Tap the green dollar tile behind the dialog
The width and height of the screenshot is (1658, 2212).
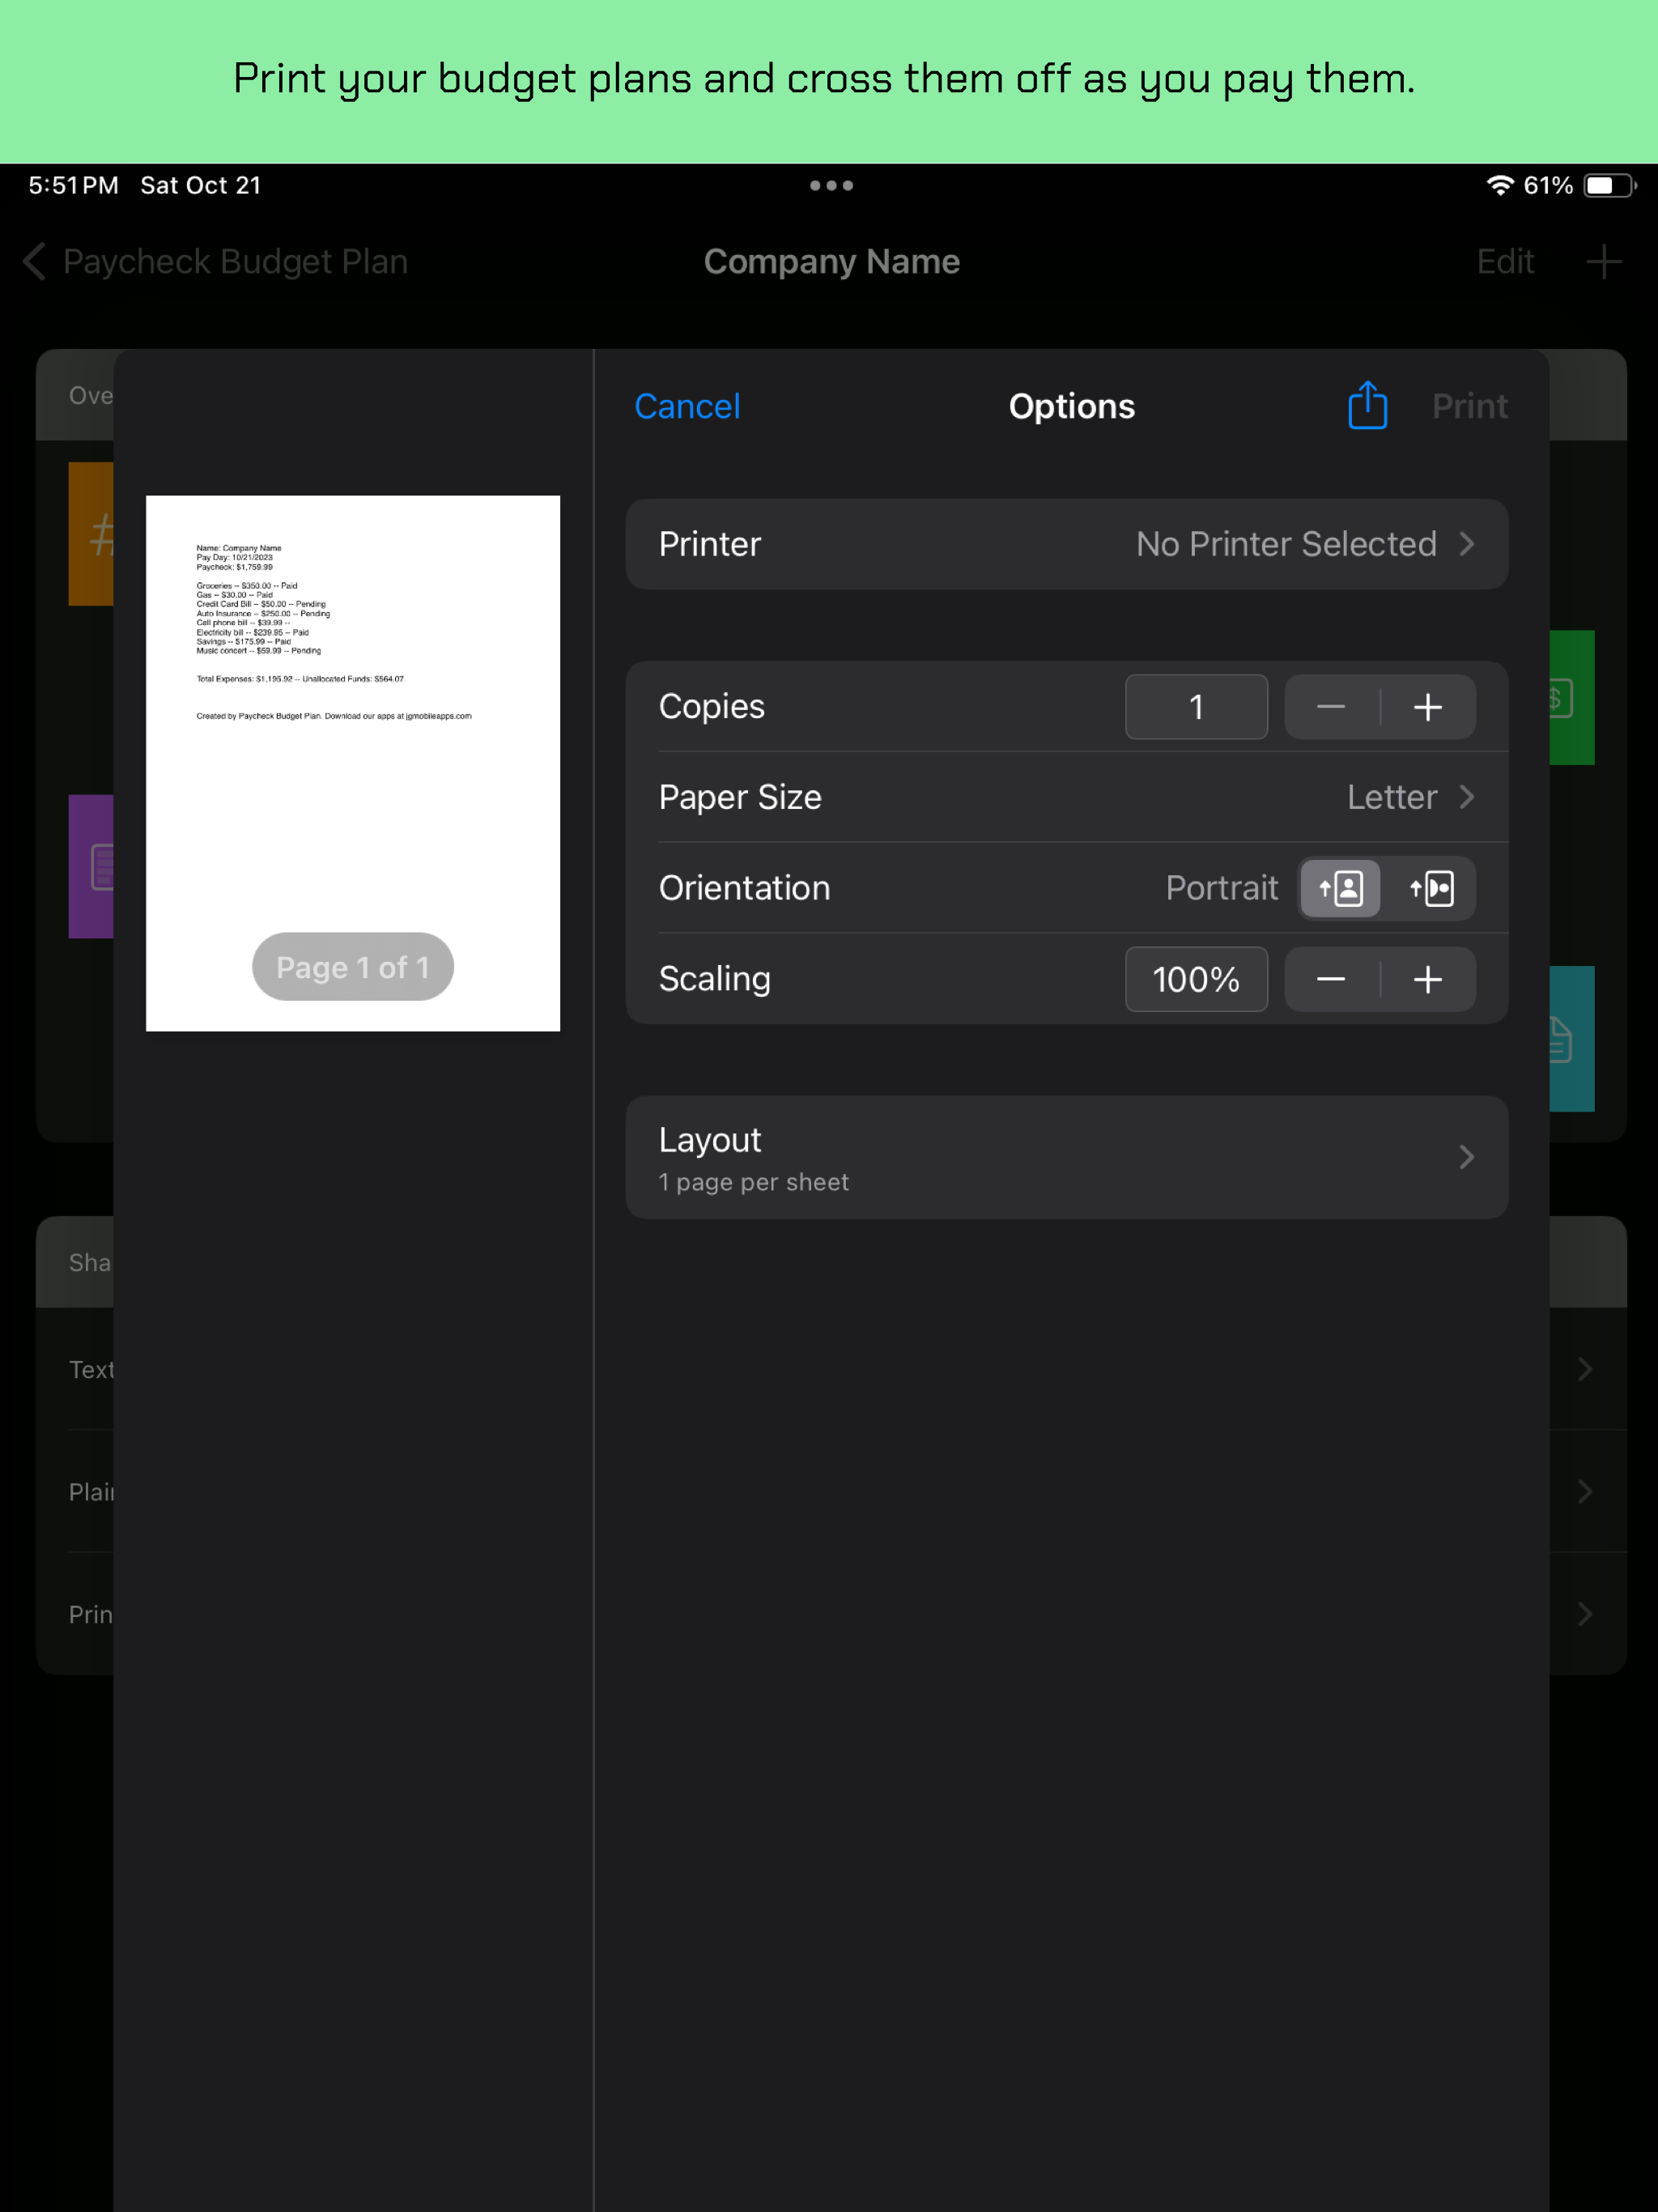tap(1572, 698)
